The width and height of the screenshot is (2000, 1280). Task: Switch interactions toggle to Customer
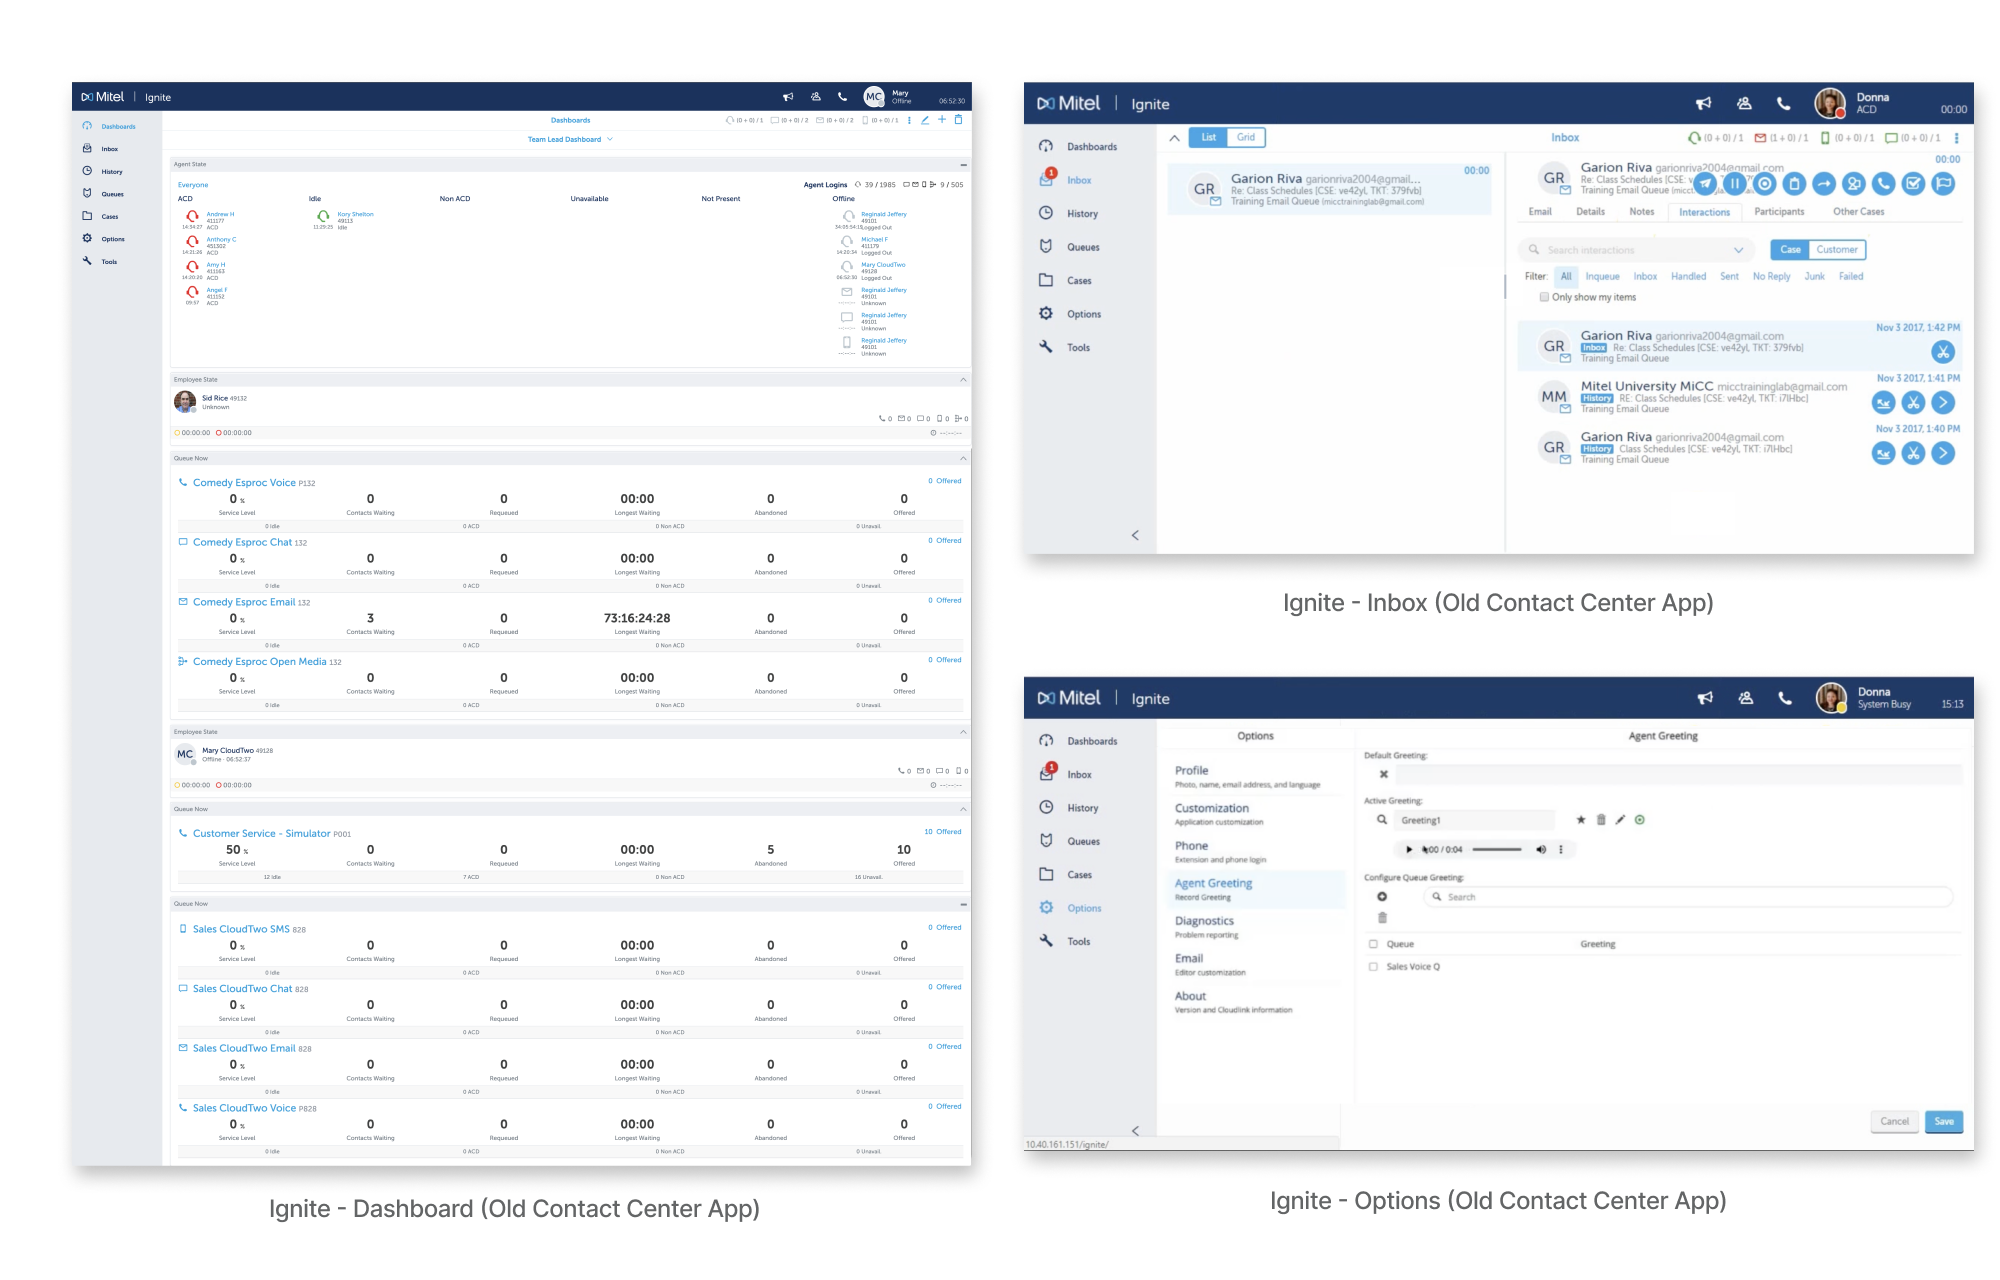pos(1837,250)
